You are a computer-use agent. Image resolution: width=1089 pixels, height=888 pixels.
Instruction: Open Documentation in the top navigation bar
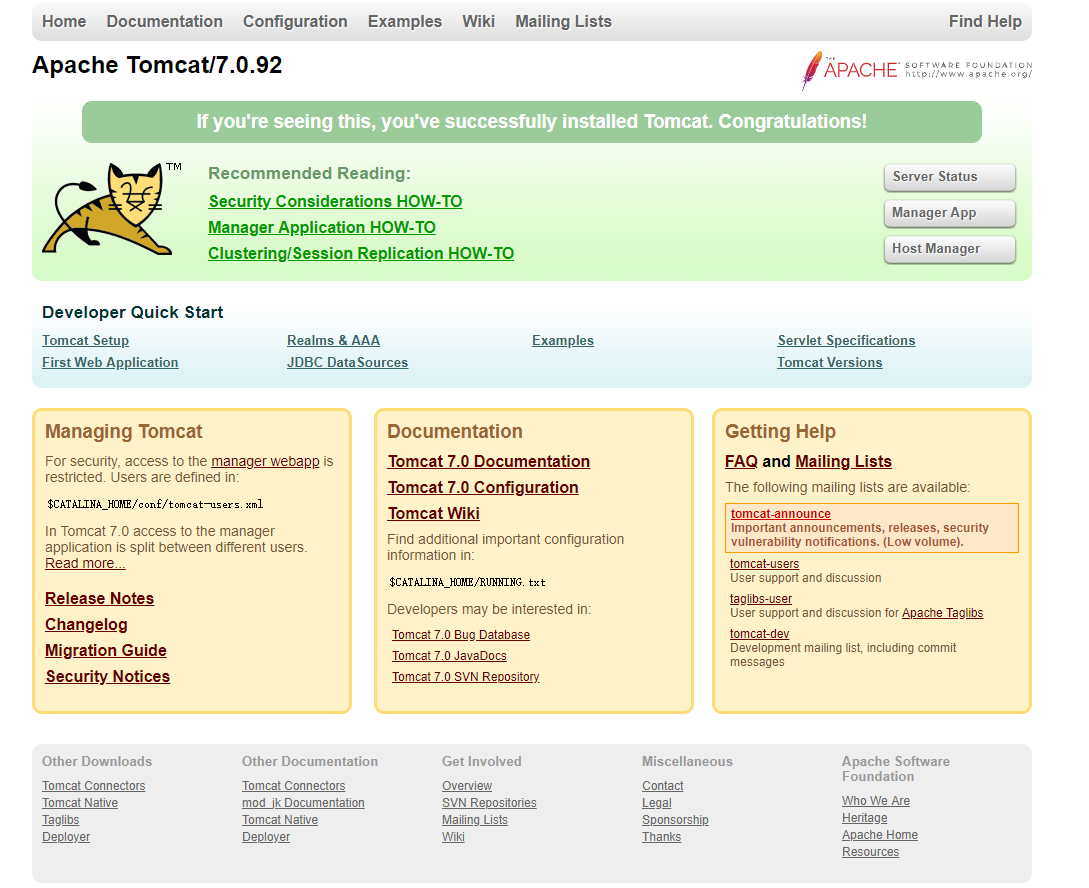pyautogui.click(x=165, y=22)
